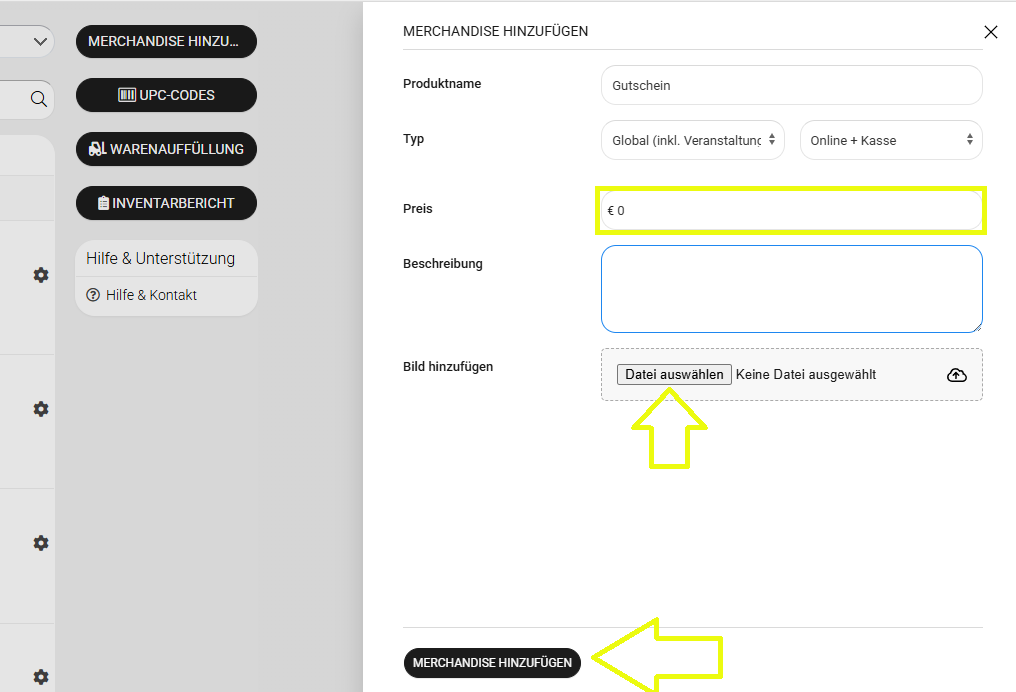Click the search magnifier icon
This screenshot has height=692, width=1016.
(x=38, y=99)
